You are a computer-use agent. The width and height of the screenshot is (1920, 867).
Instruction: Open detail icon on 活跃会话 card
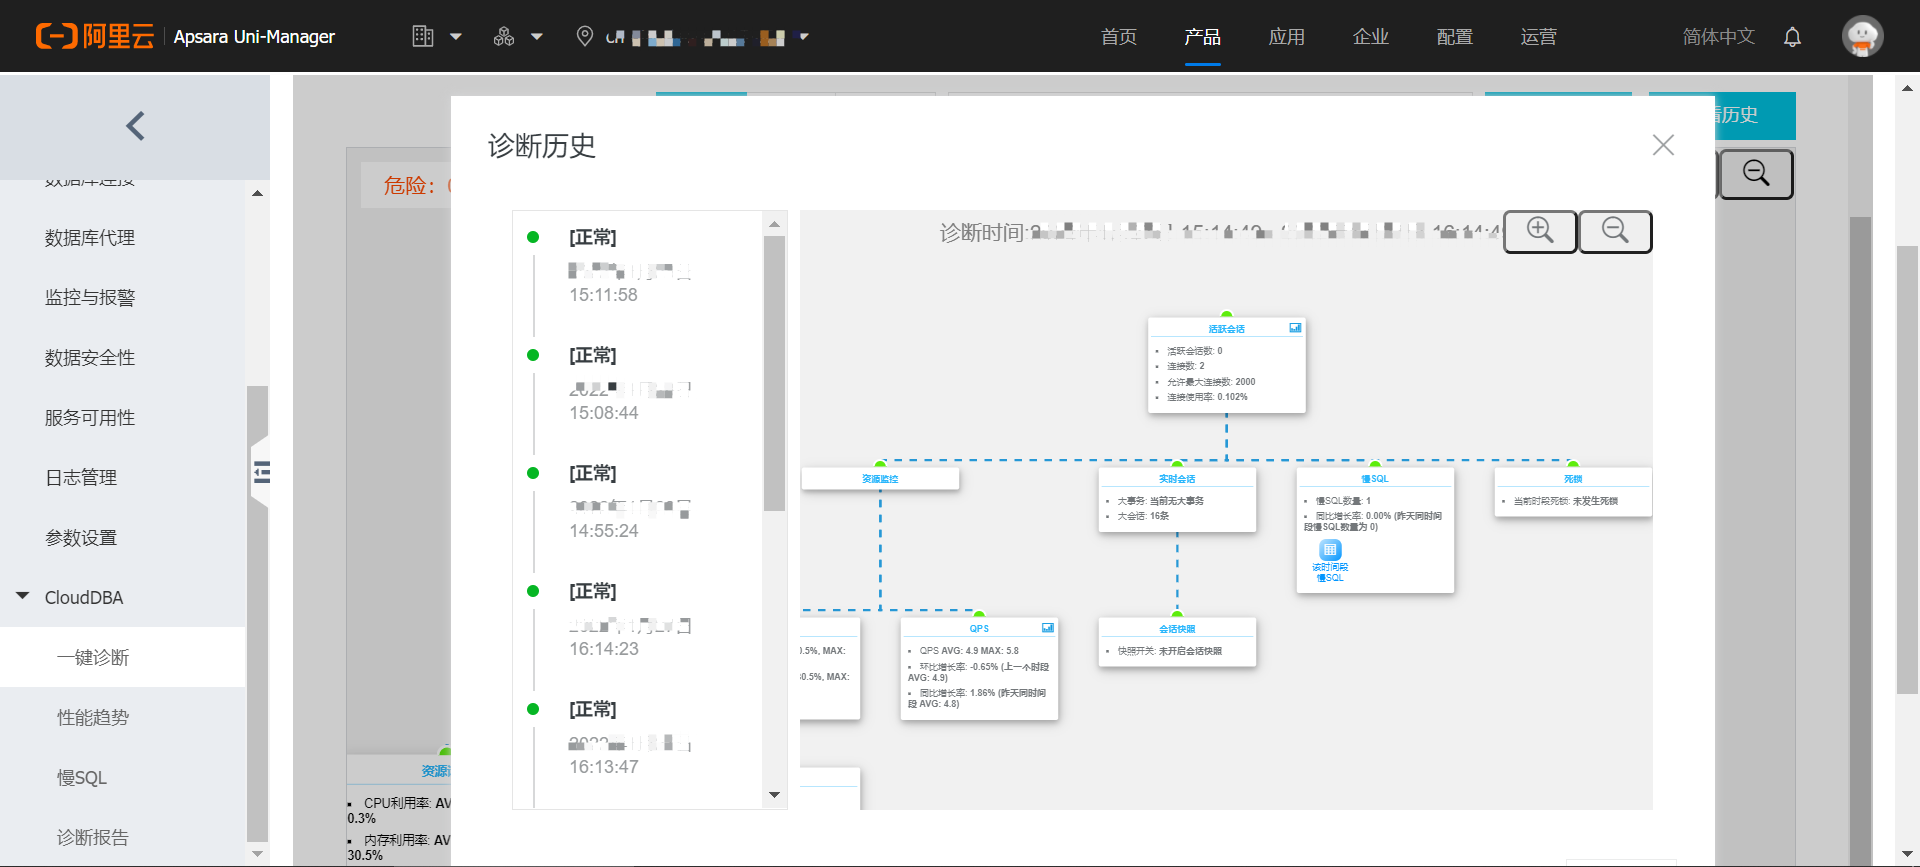click(x=1295, y=328)
